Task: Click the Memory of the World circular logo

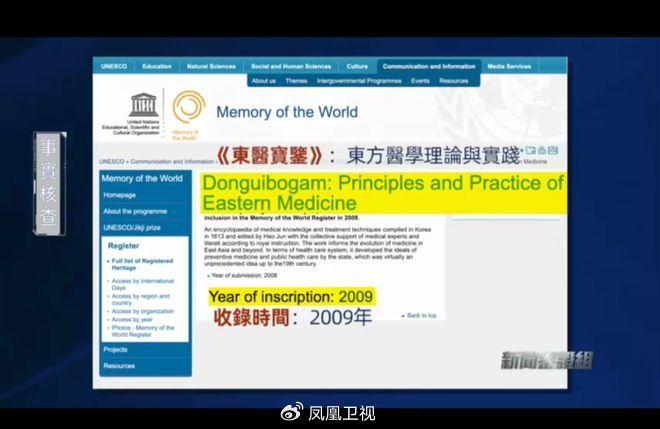Action: point(189,107)
